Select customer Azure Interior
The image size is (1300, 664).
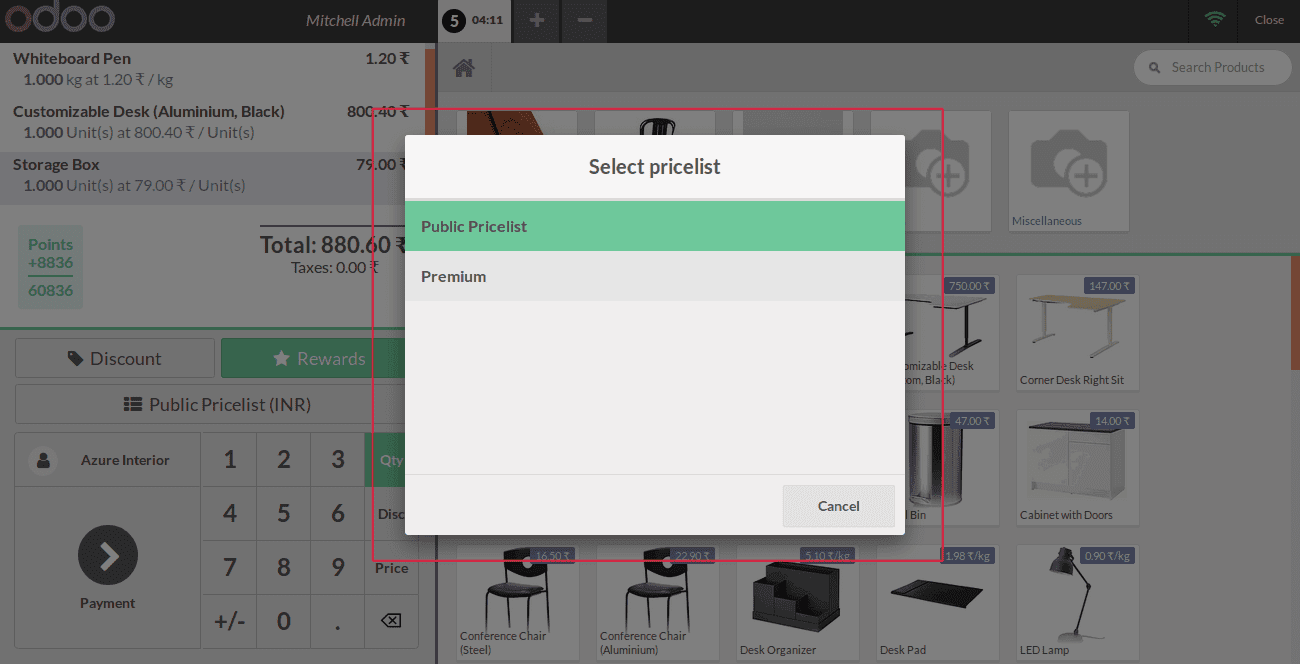[108, 460]
